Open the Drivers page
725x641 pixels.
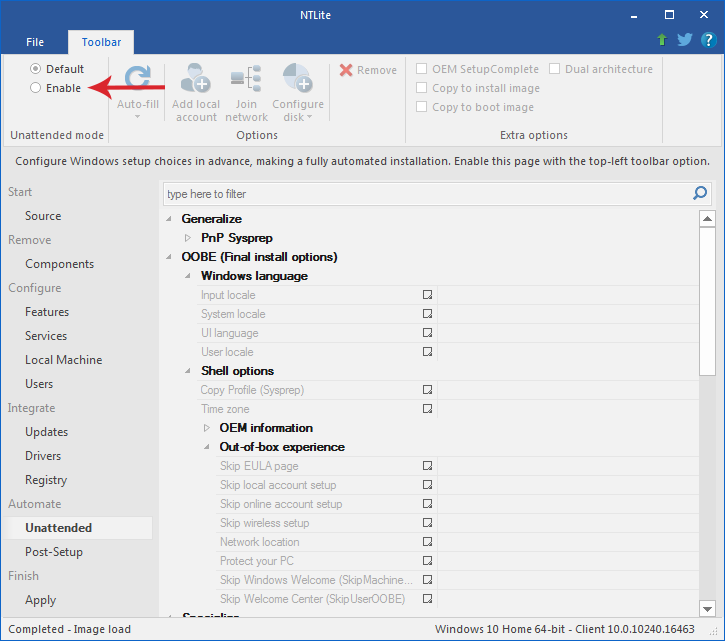[43, 456]
